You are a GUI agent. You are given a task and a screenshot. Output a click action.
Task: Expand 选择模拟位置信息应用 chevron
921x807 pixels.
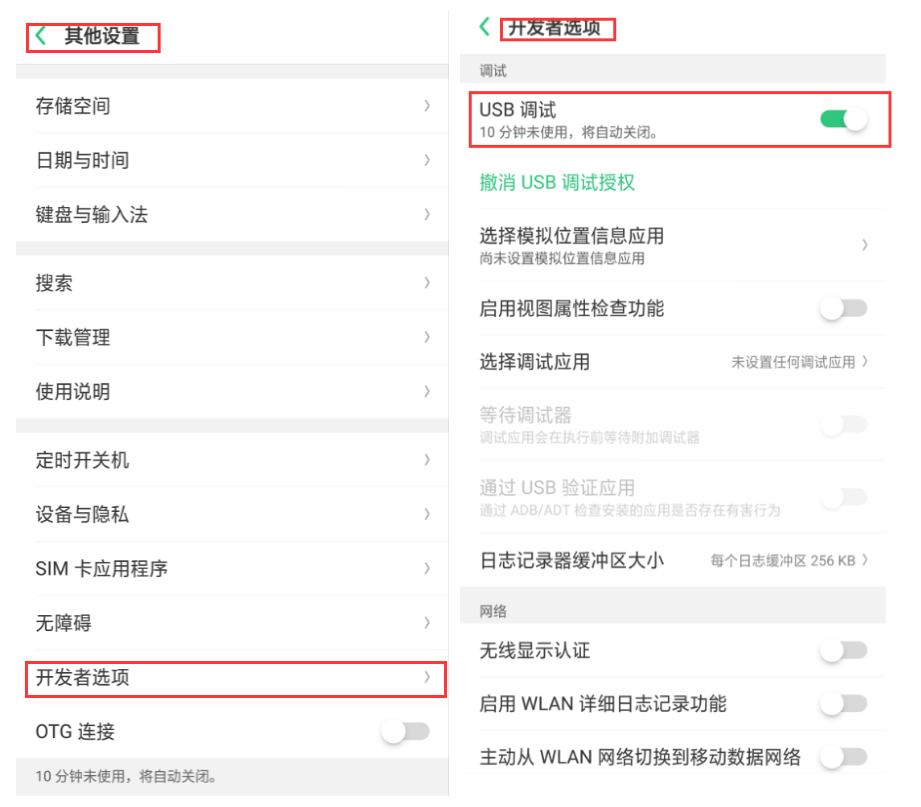(x=865, y=245)
